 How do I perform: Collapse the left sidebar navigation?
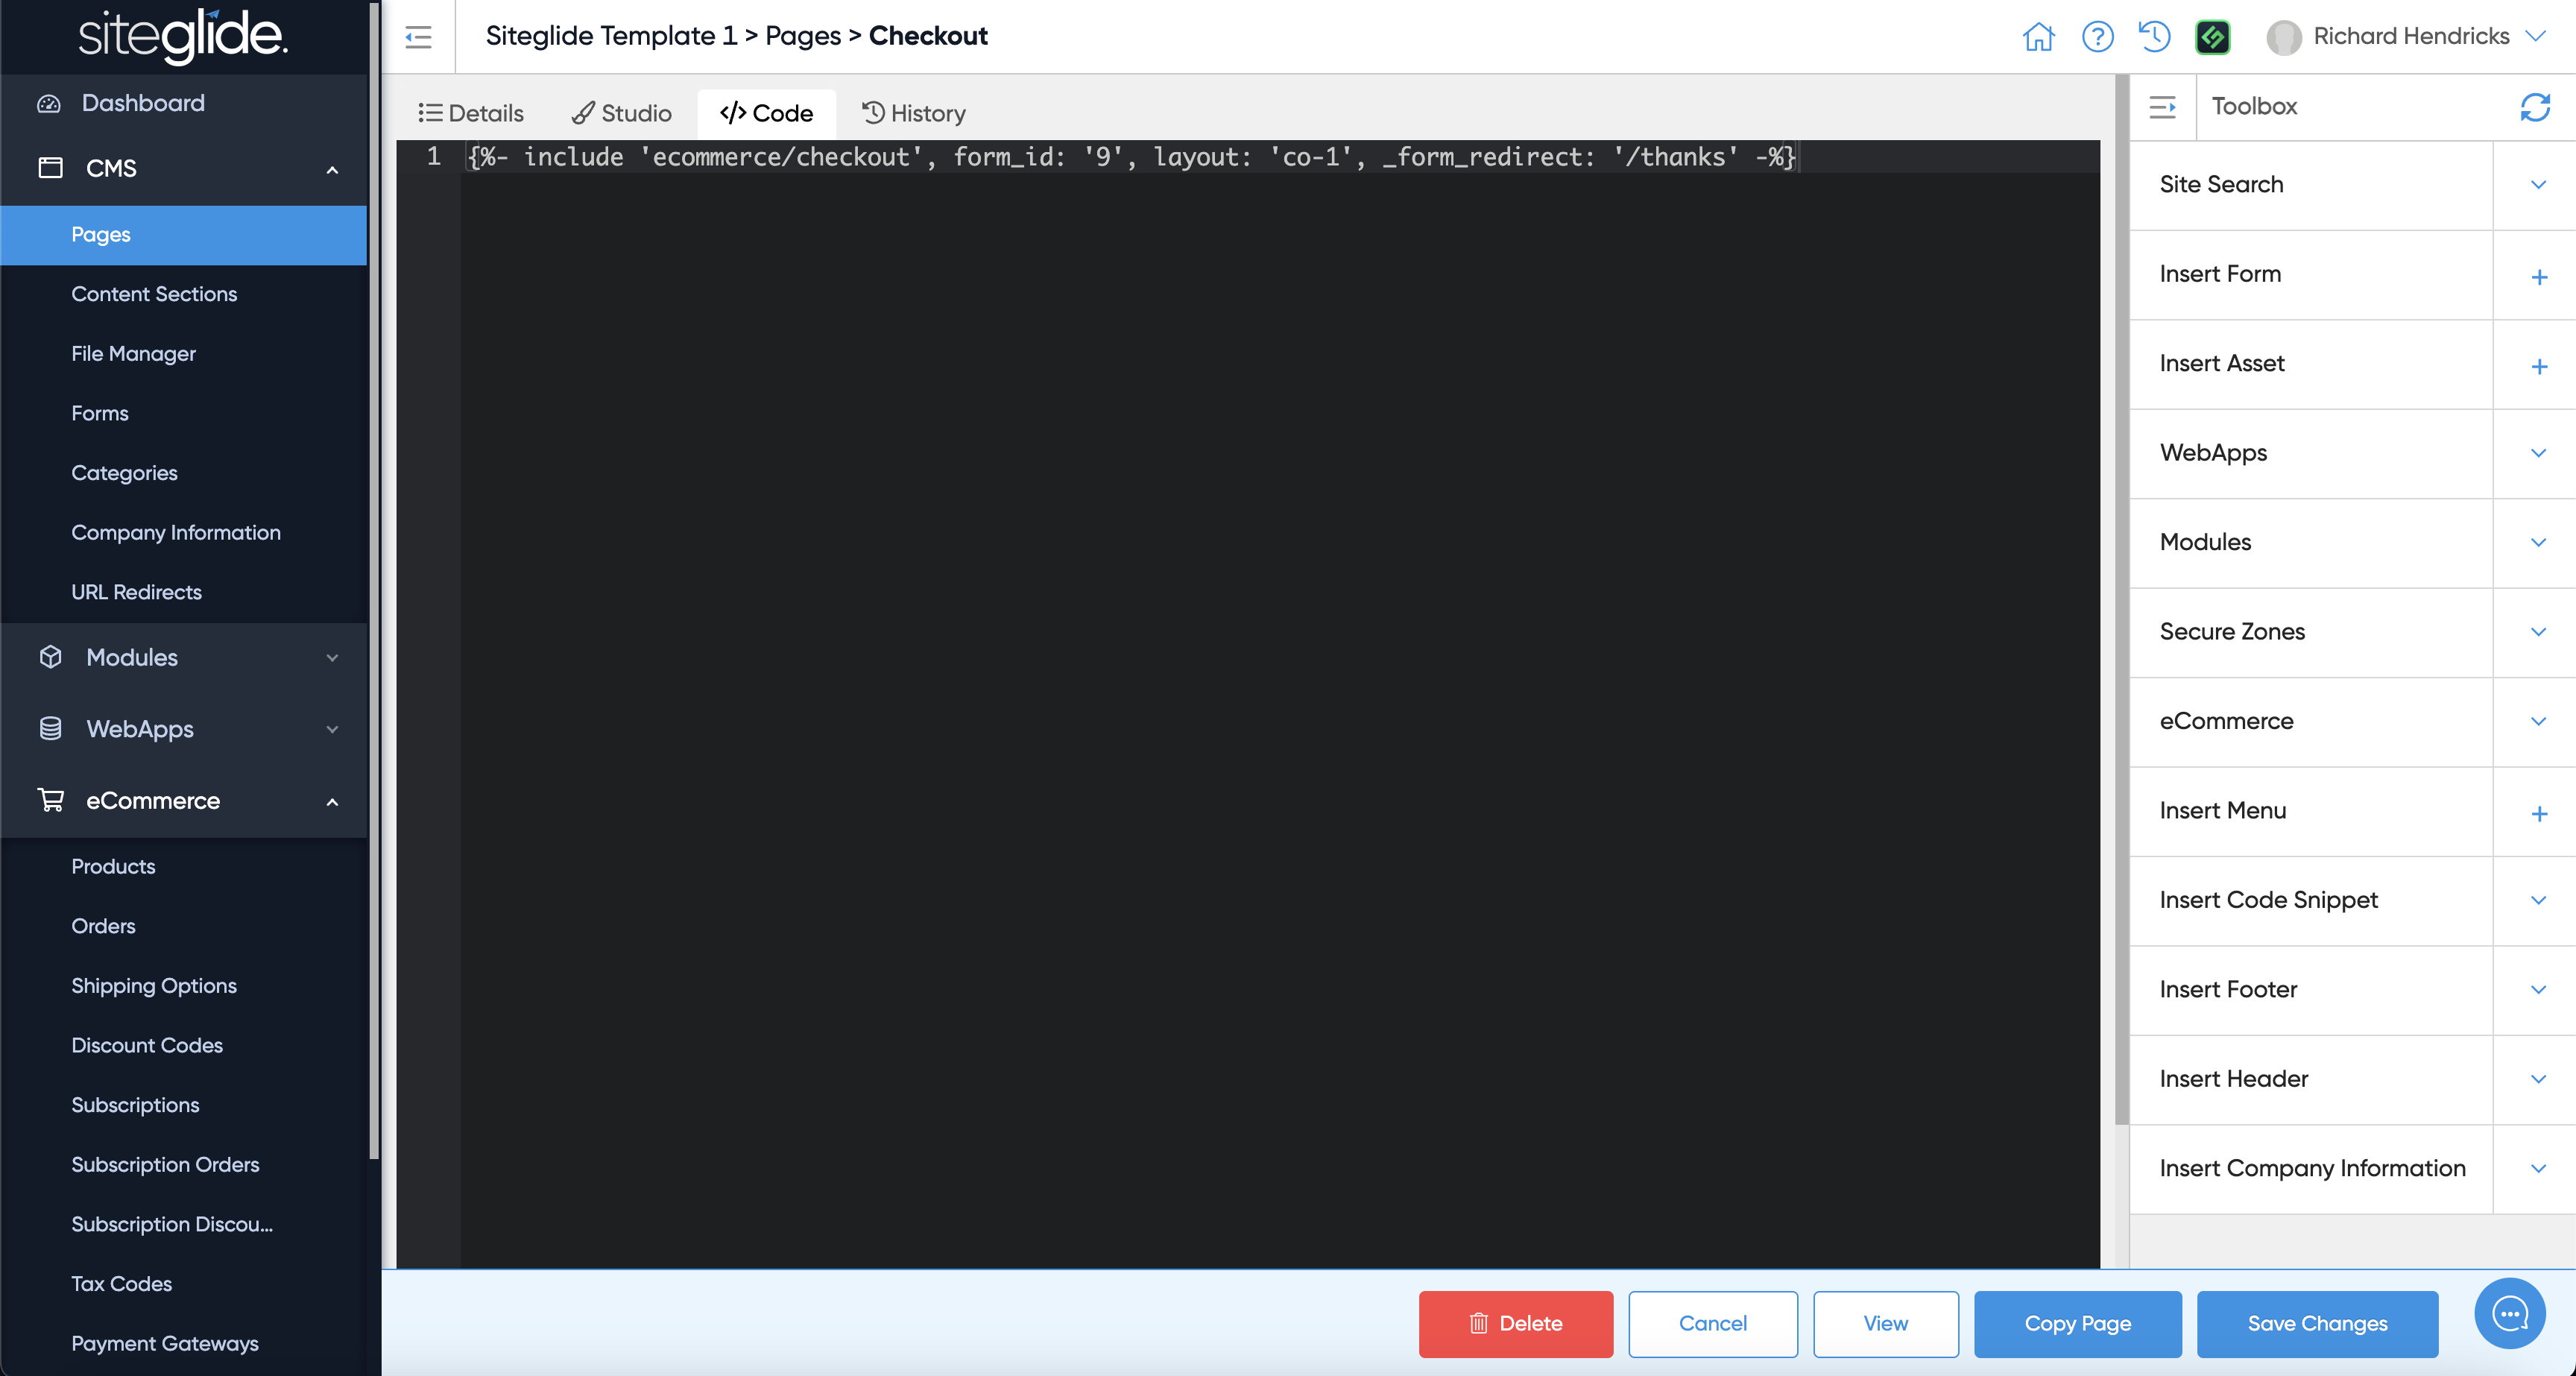coord(418,37)
